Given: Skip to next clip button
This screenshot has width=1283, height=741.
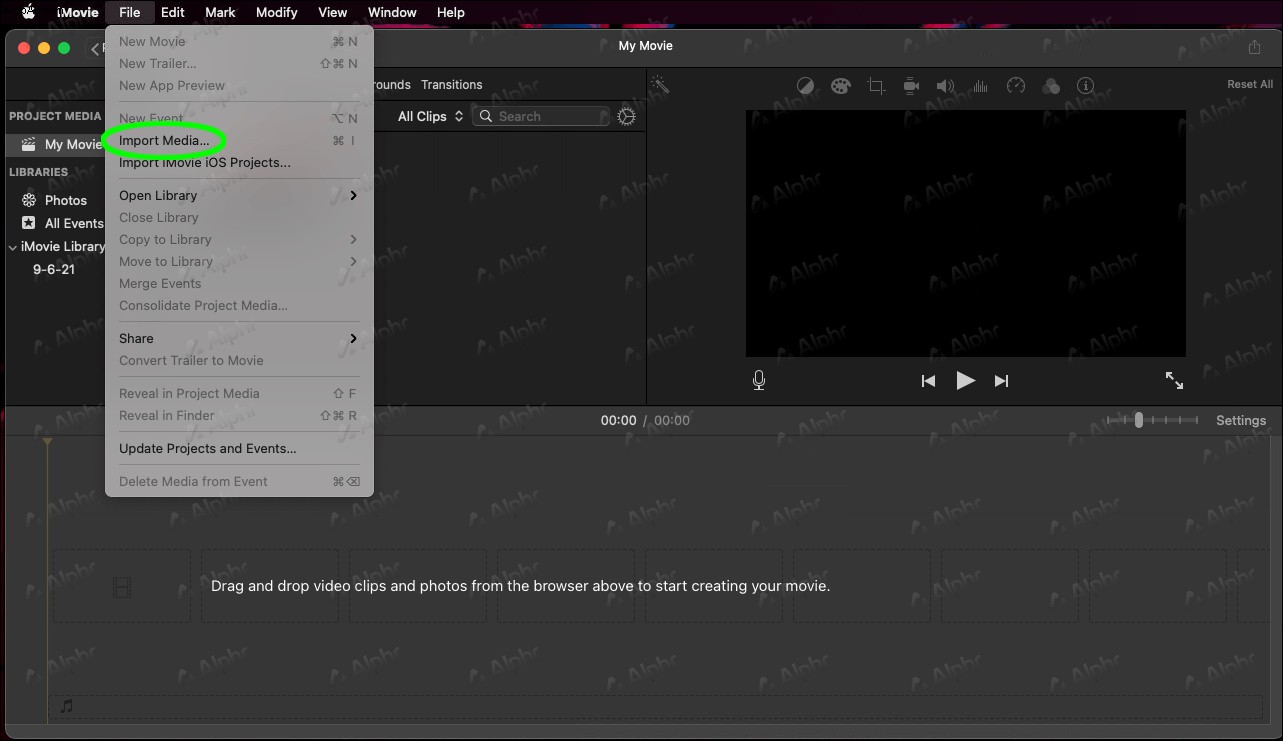Looking at the screenshot, I should pyautogui.click(x=1001, y=381).
